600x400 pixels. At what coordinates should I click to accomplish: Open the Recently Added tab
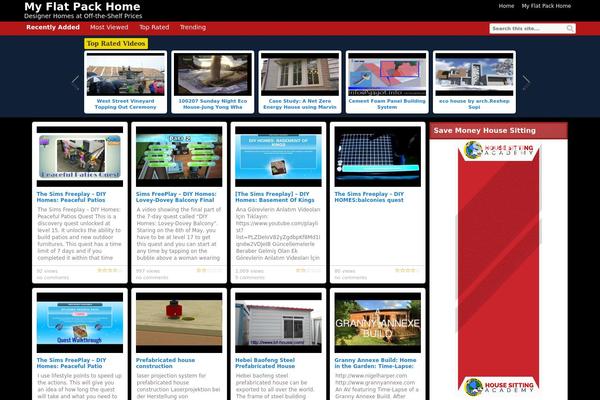(53, 27)
